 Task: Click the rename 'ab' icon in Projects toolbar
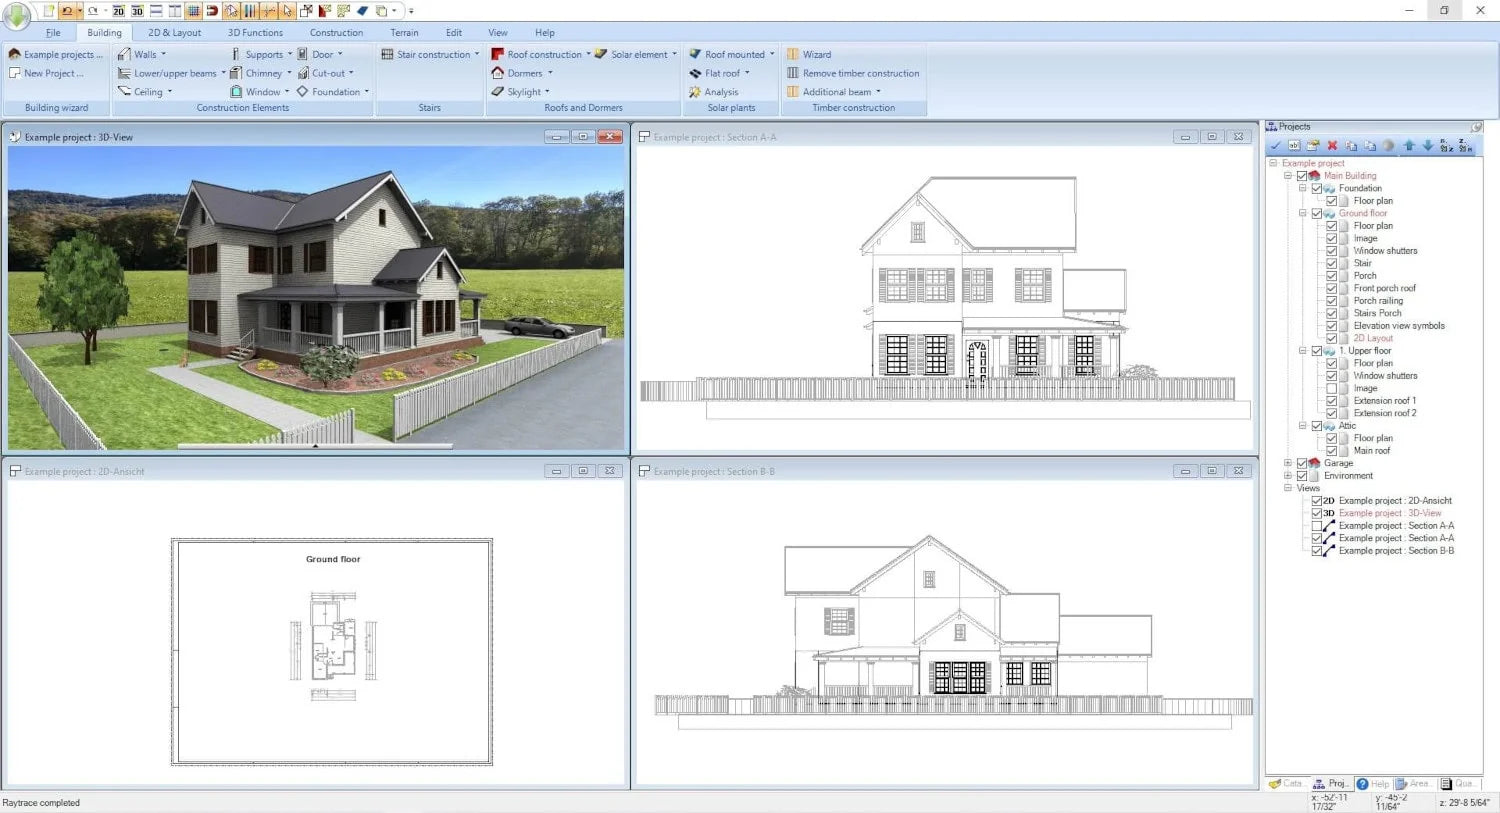1294,145
